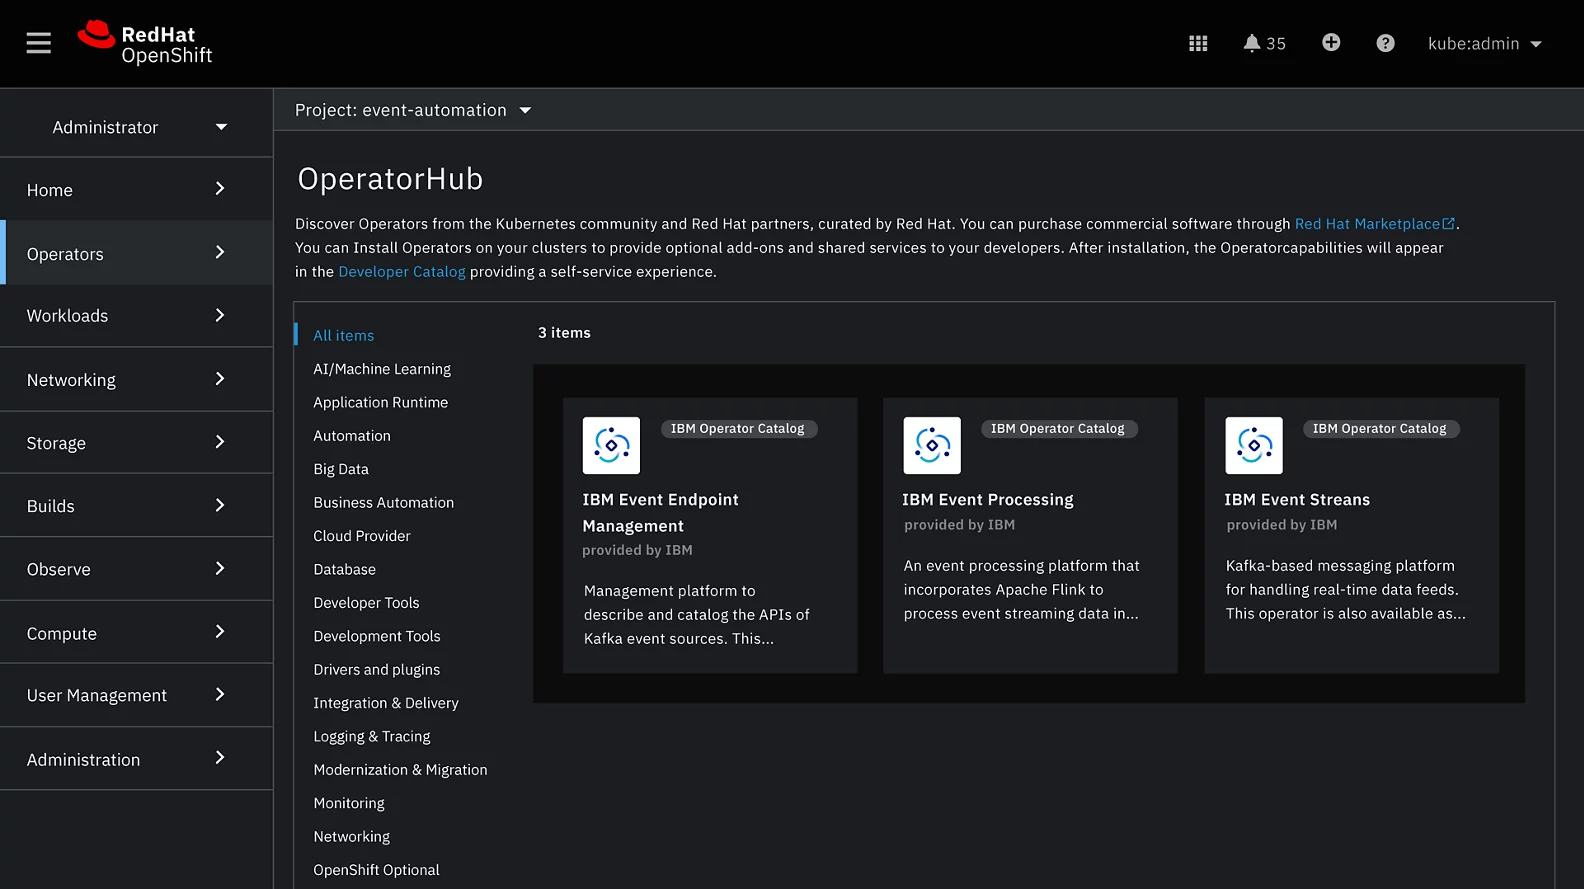1584x889 pixels.
Task: View the 35 notifications bell
Action: [x=1264, y=43]
